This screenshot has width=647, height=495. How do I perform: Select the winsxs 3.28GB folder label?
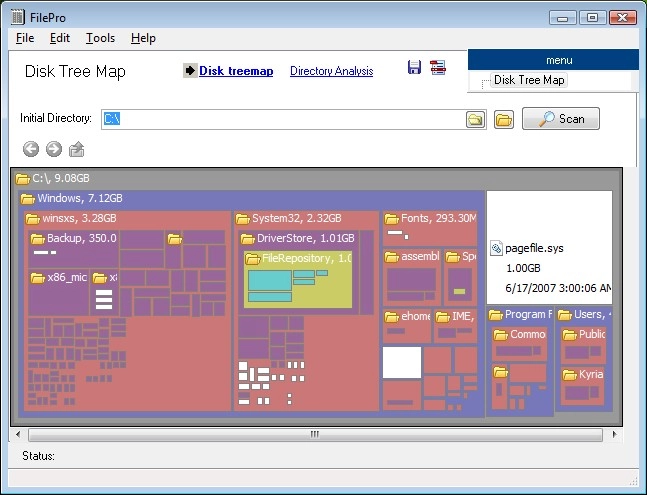[x=79, y=218]
